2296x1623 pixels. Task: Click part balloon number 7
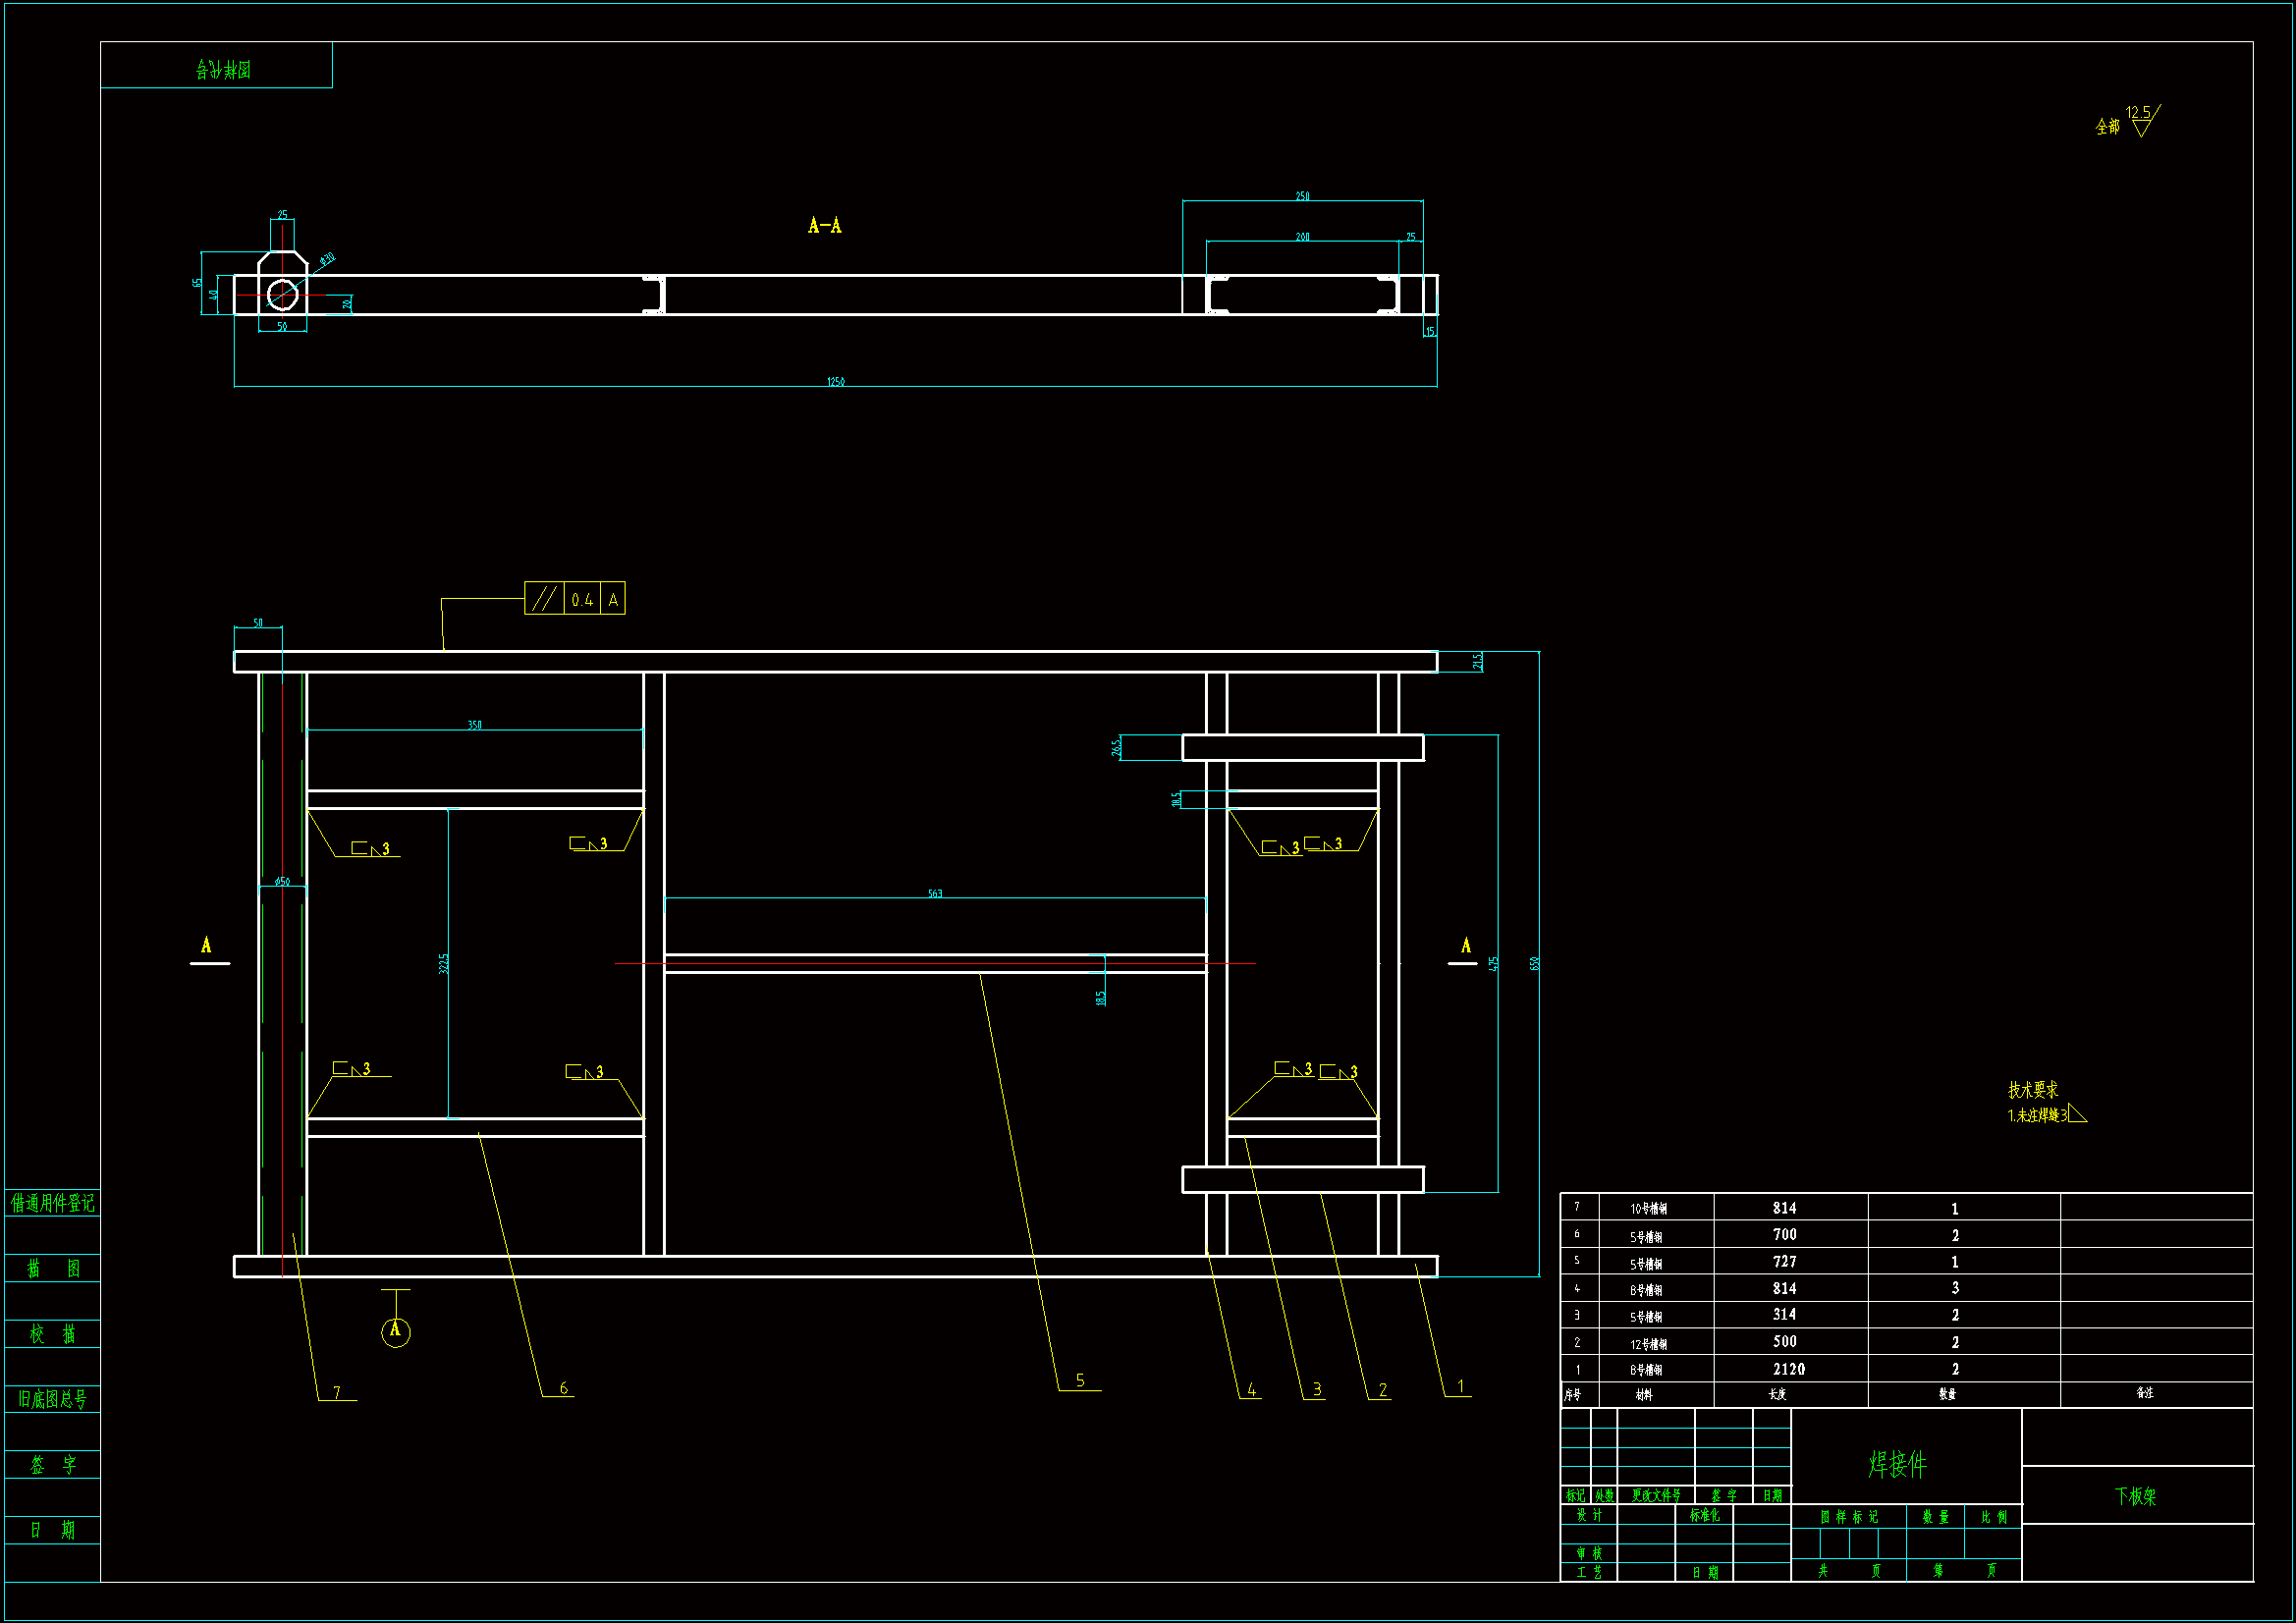click(337, 1392)
